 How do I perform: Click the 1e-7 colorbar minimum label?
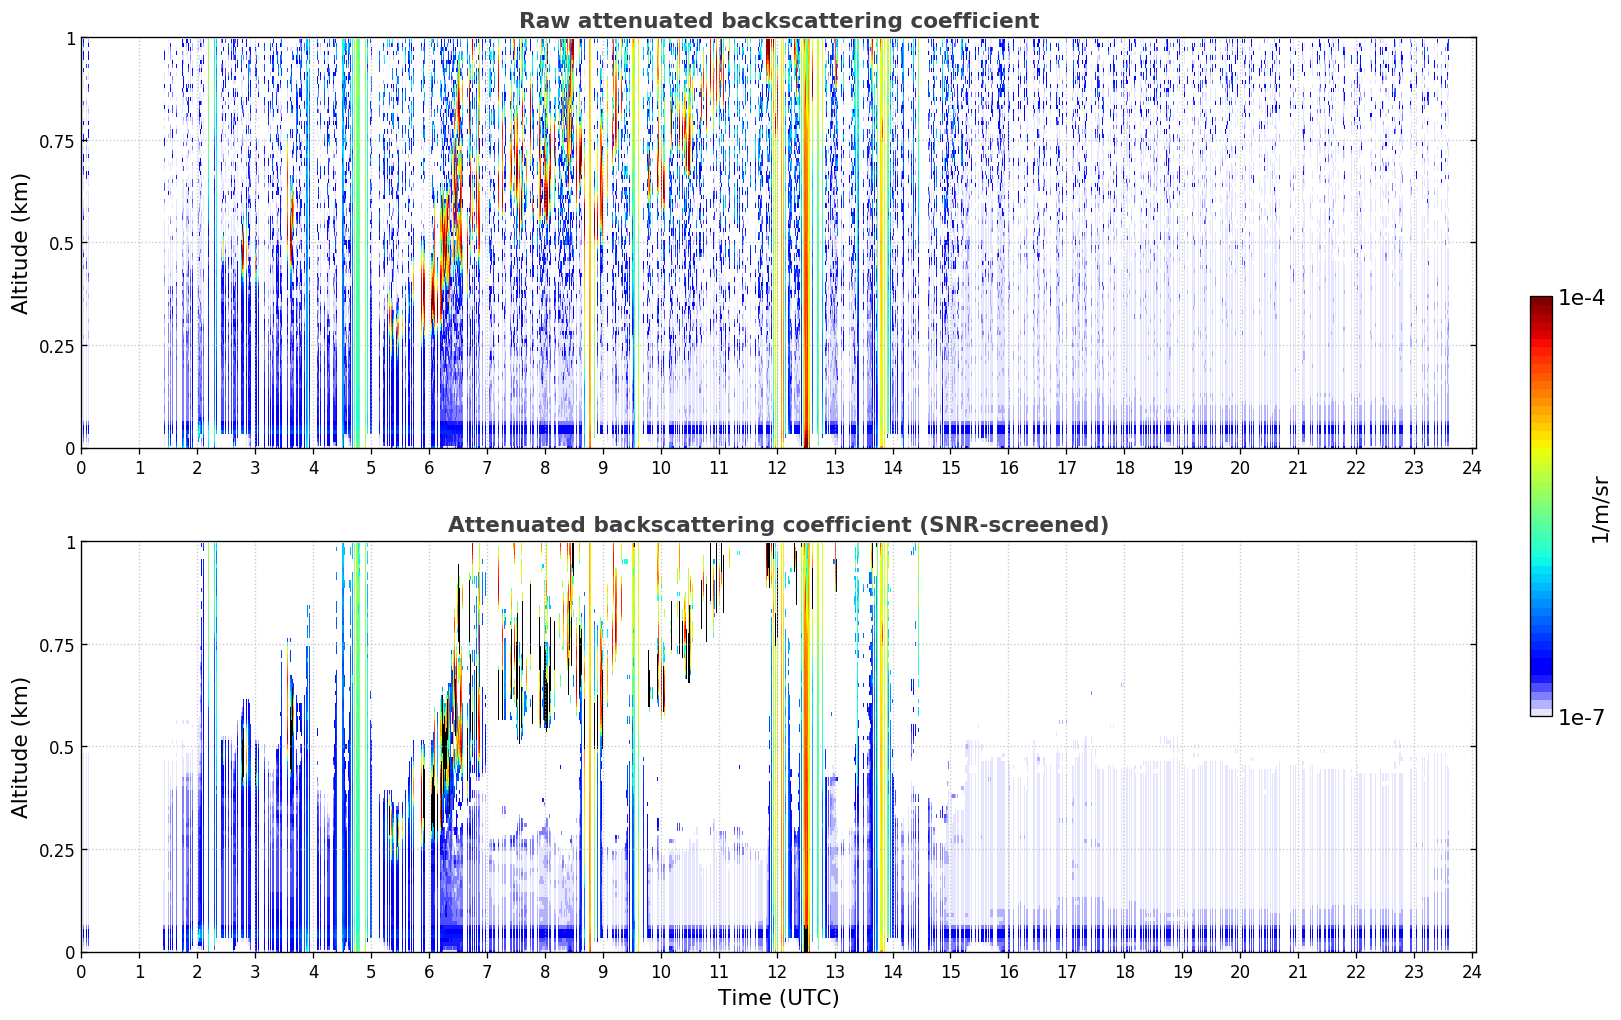[1581, 717]
